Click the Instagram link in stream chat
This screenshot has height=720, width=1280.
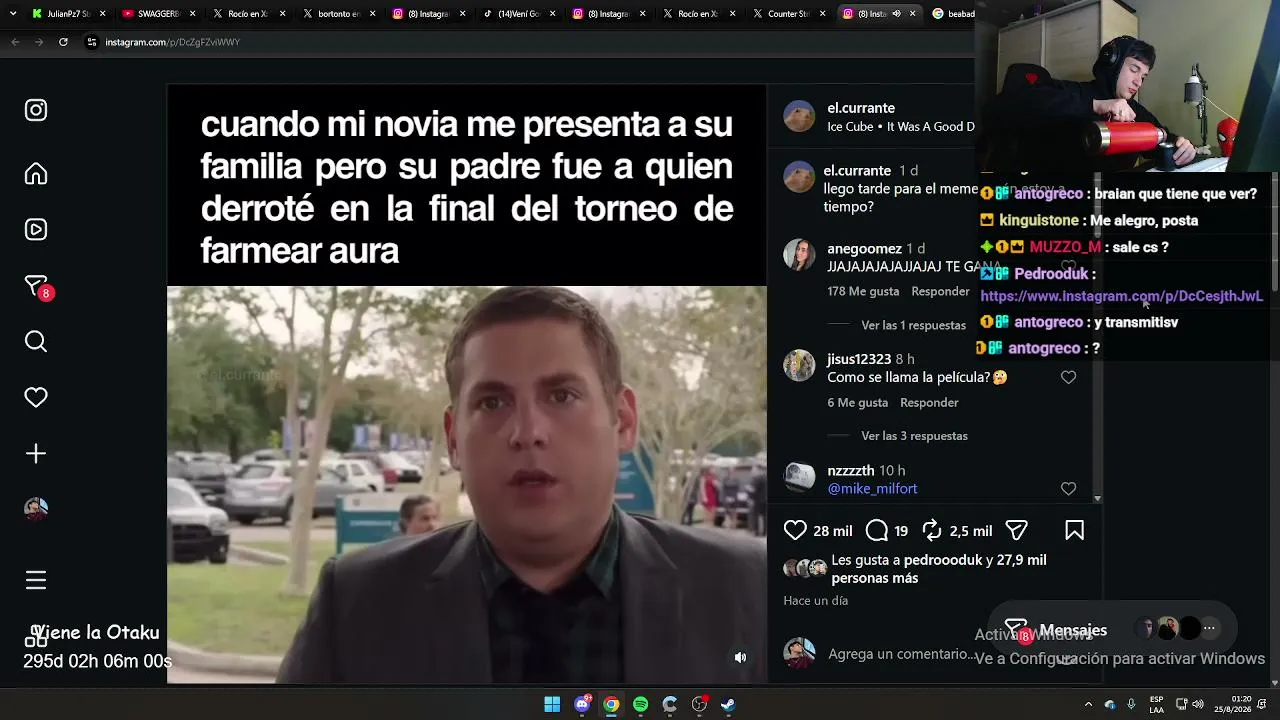click(1121, 296)
